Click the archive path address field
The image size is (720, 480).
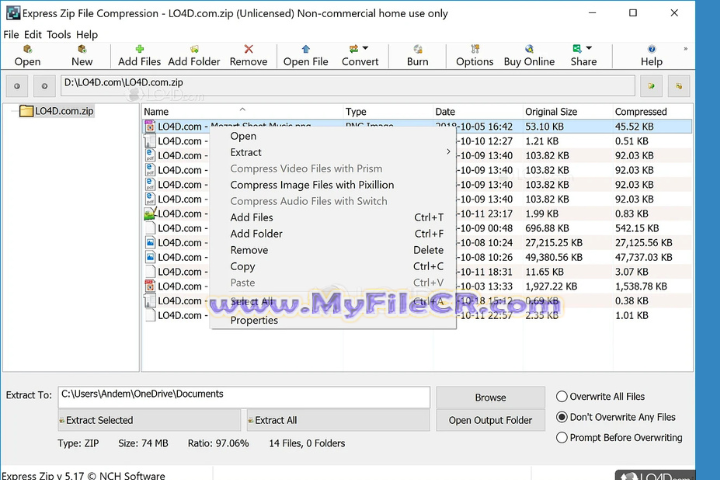pos(348,85)
